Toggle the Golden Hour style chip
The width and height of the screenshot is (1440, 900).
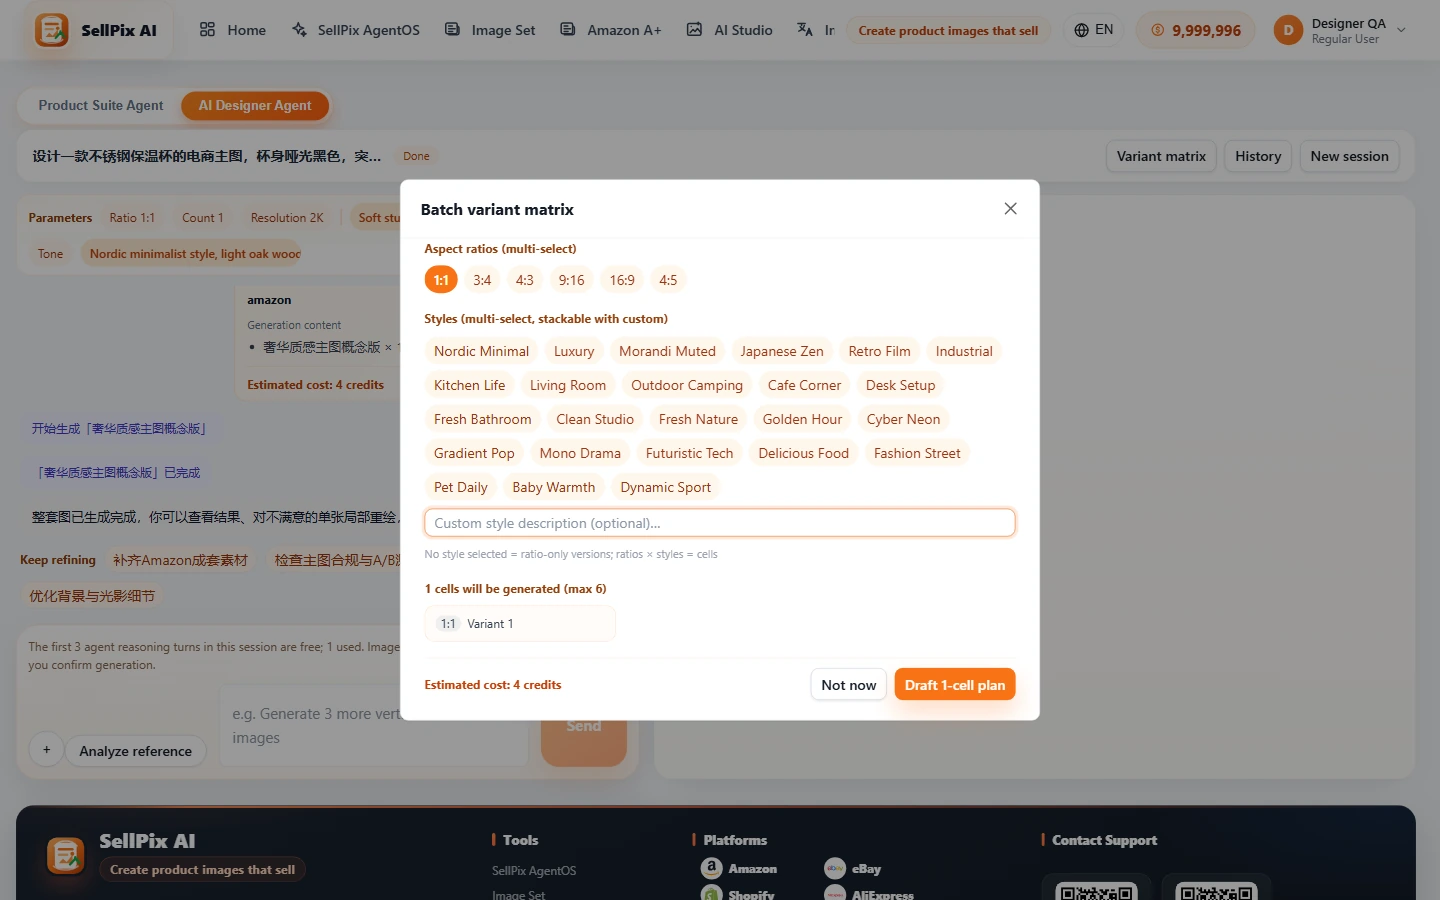pos(802,419)
